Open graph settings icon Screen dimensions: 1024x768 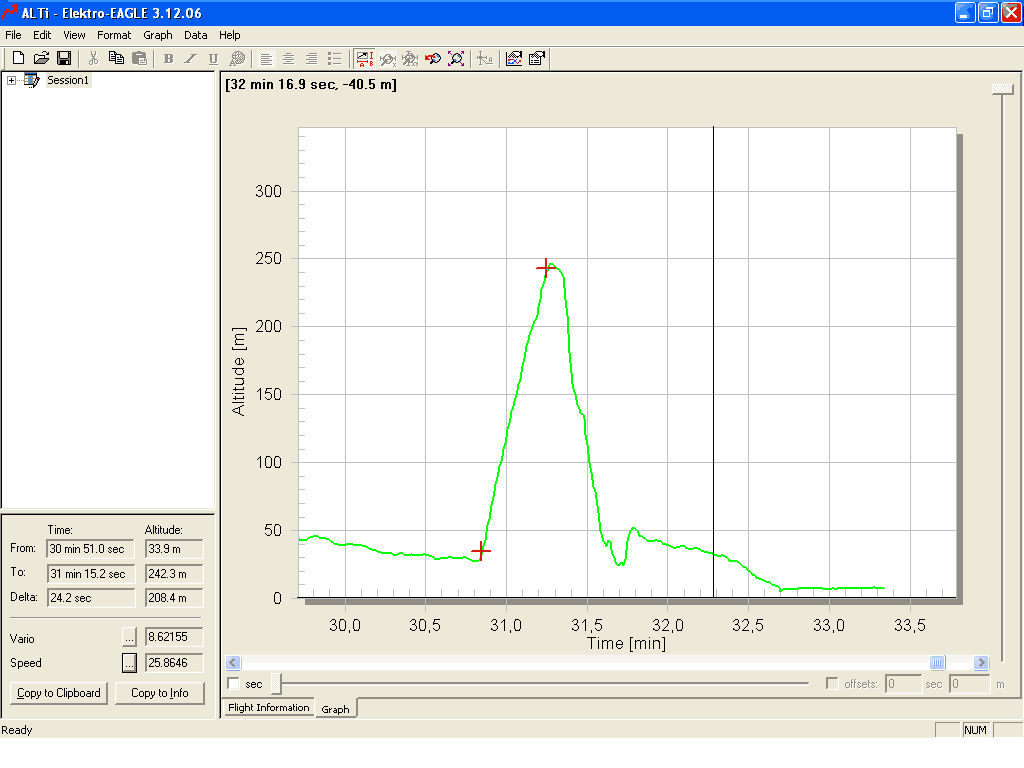pos(514,59)
